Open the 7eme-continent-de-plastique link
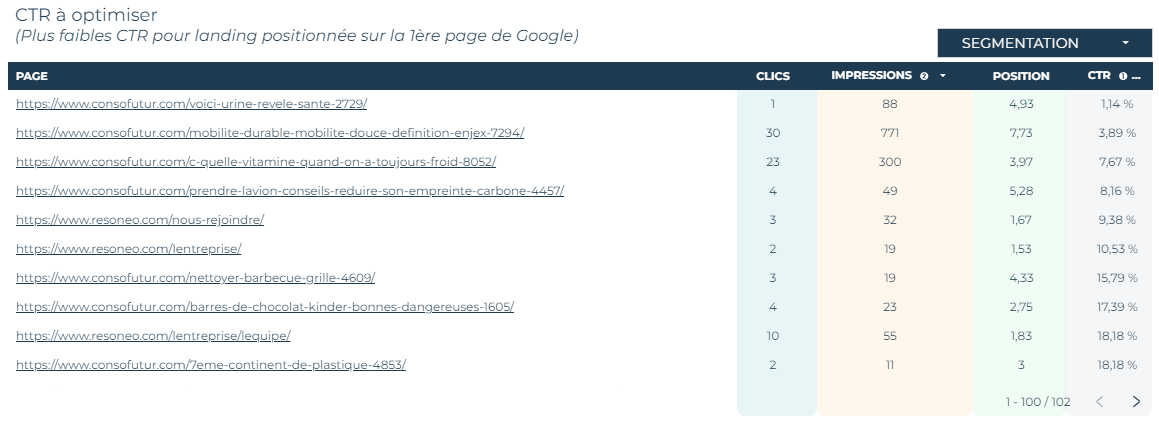This screenshot has width=1159, height=423. (x=211, y=365)
